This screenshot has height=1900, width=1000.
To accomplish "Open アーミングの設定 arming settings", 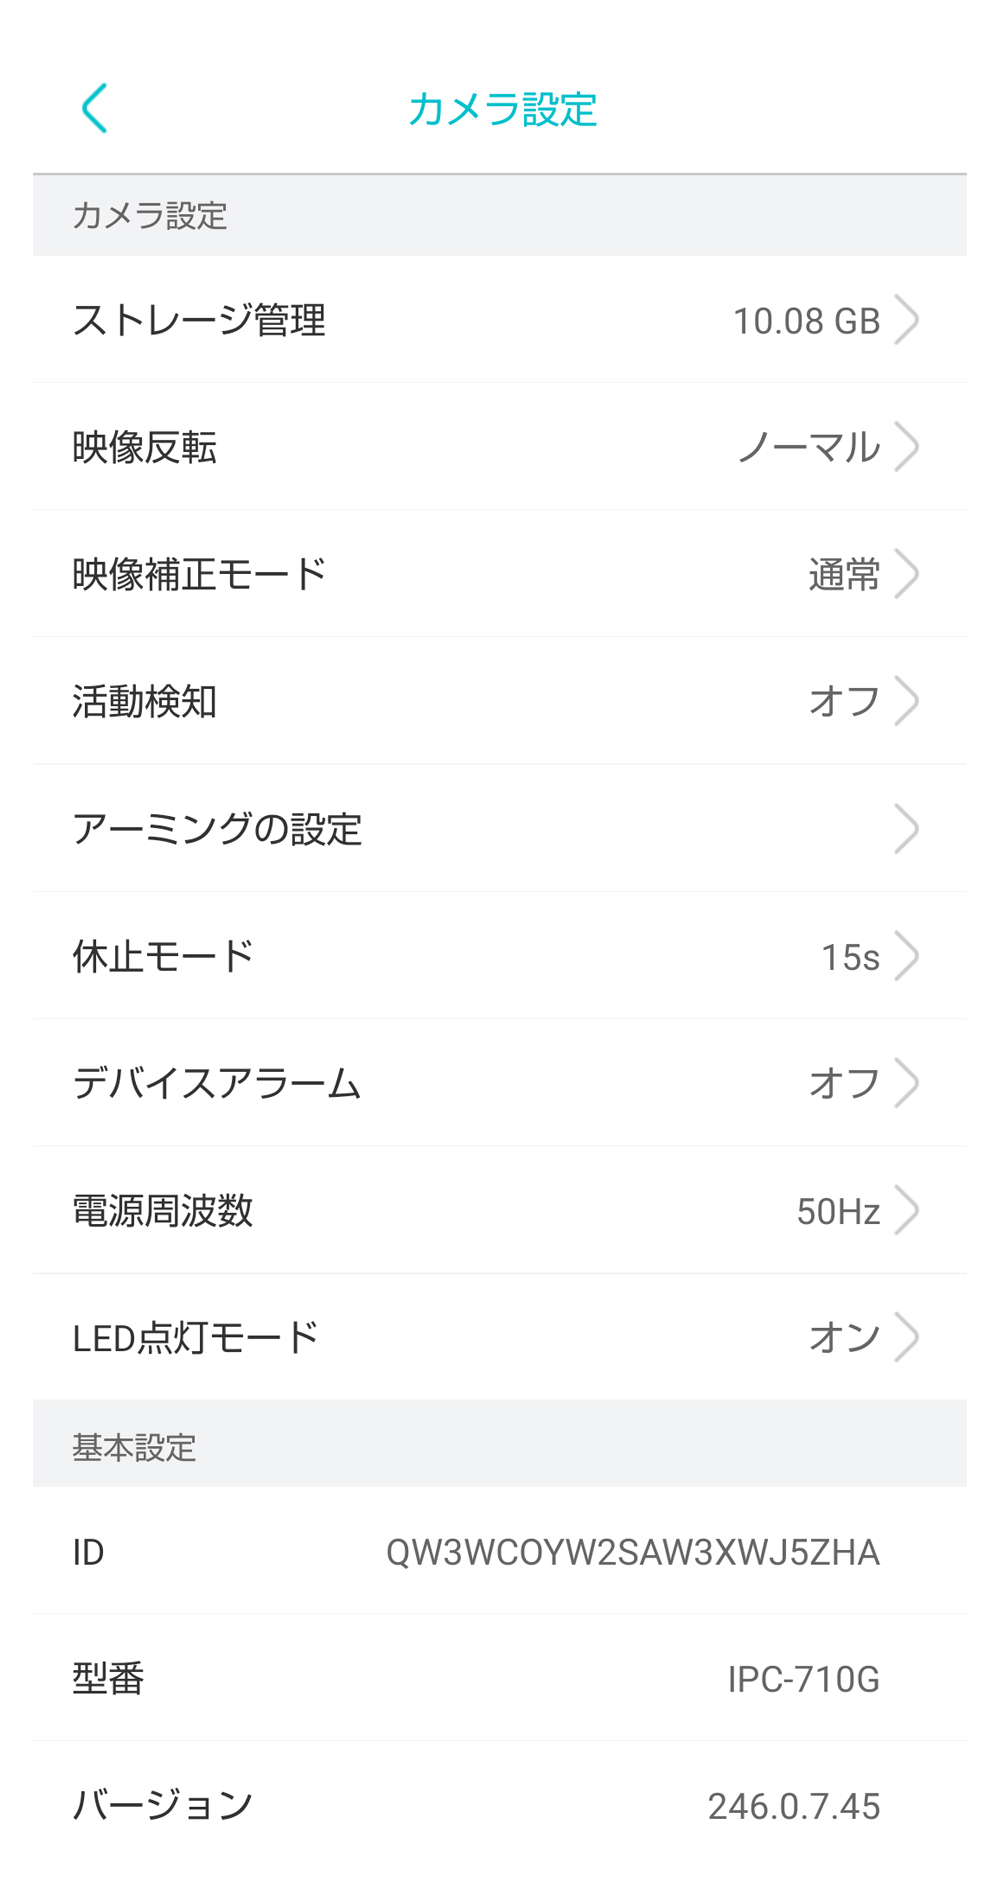I will [217, 829].
